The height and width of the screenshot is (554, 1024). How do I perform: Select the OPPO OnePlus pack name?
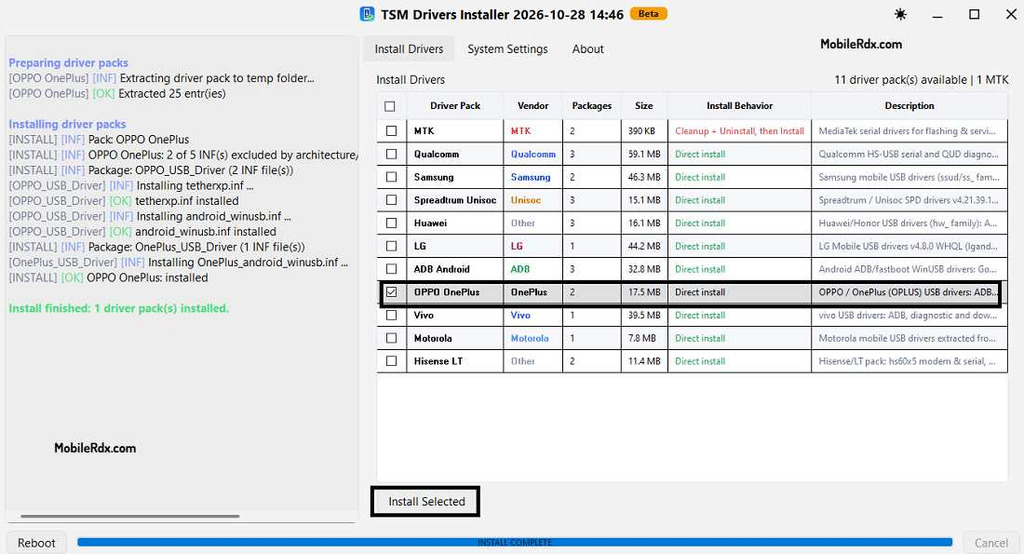pos(447,292)
